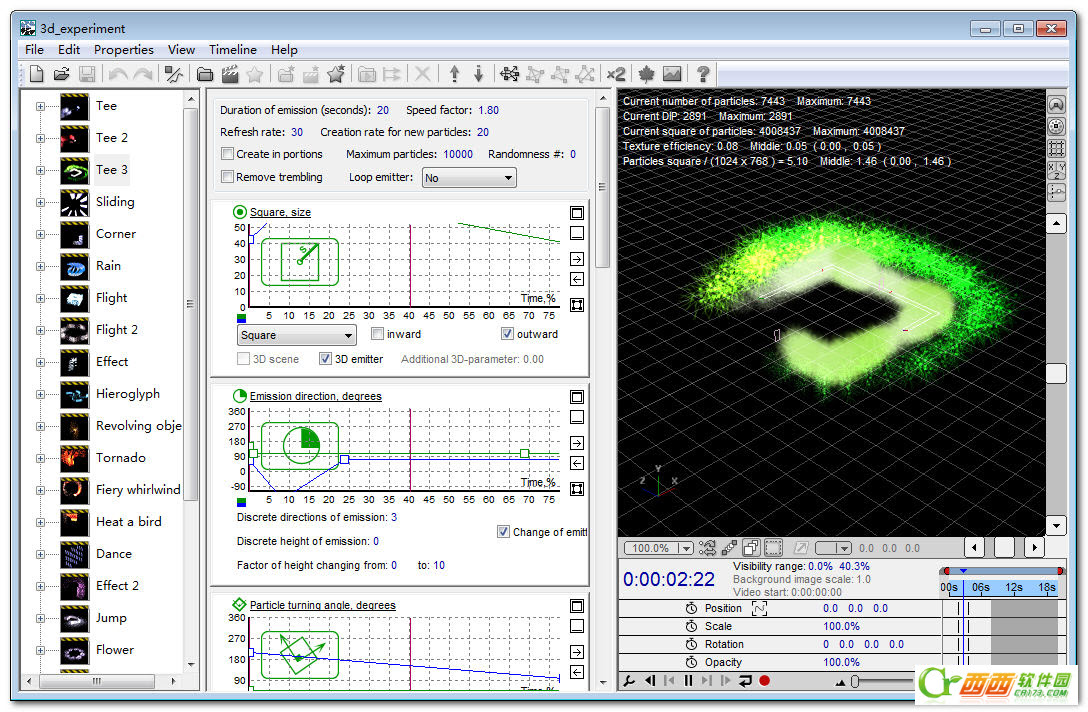Click the Emission direction, degrees link

(315, 396)
